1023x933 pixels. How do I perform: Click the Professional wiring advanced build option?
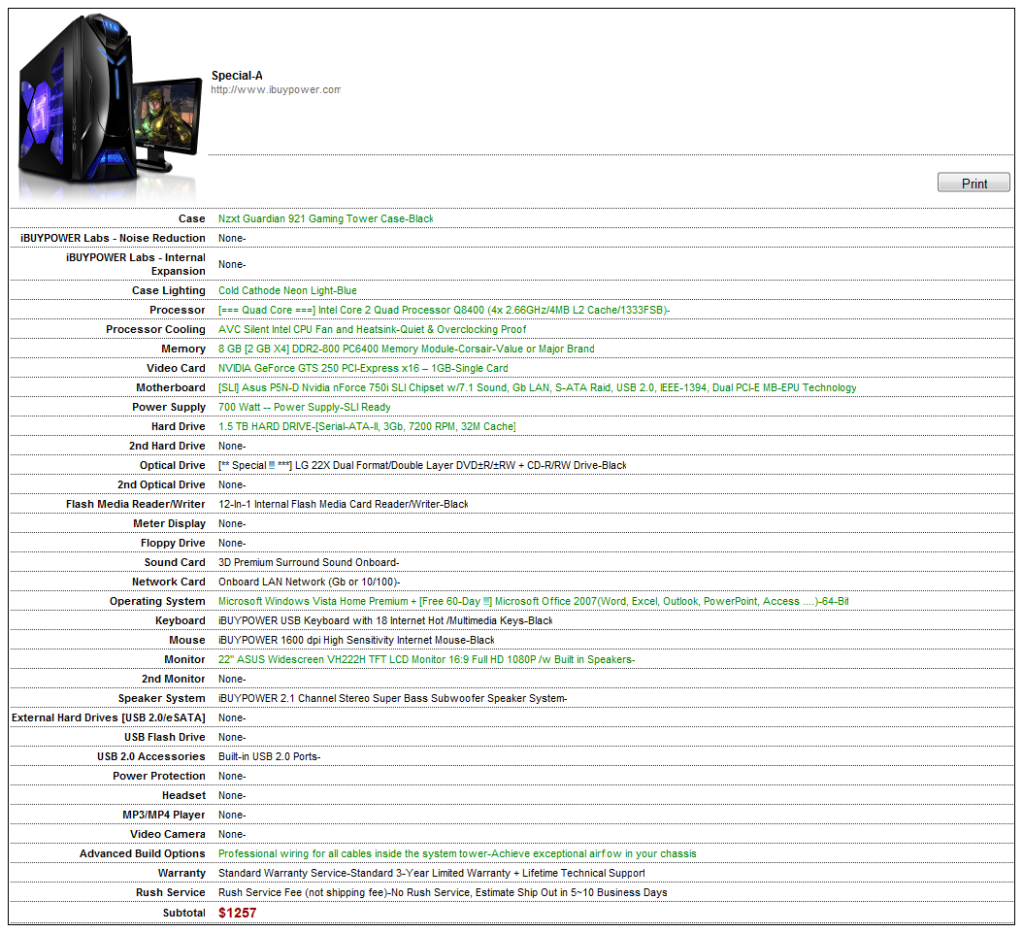[x=457, y=854]
